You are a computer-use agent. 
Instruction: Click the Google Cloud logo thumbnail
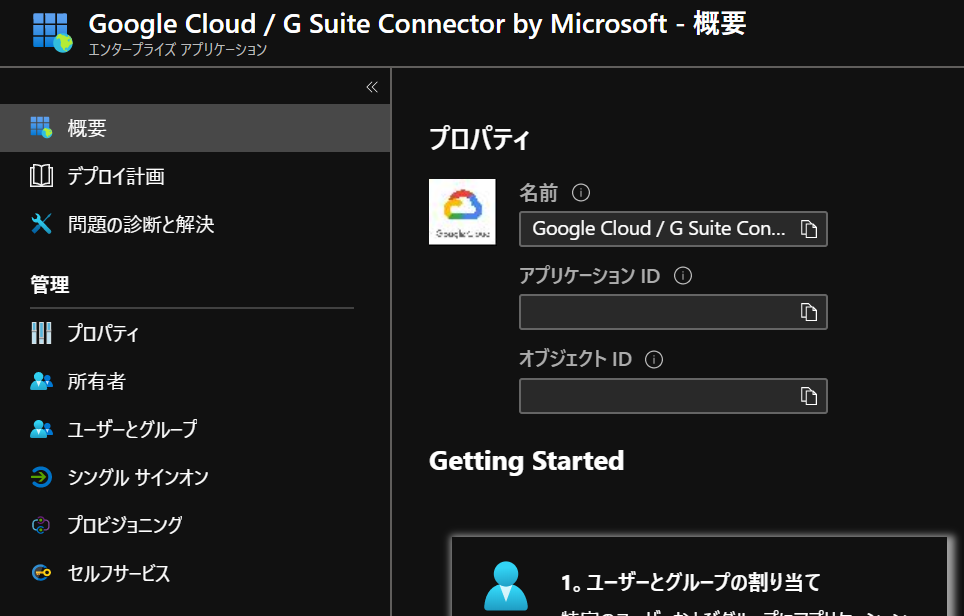[462, 211]
